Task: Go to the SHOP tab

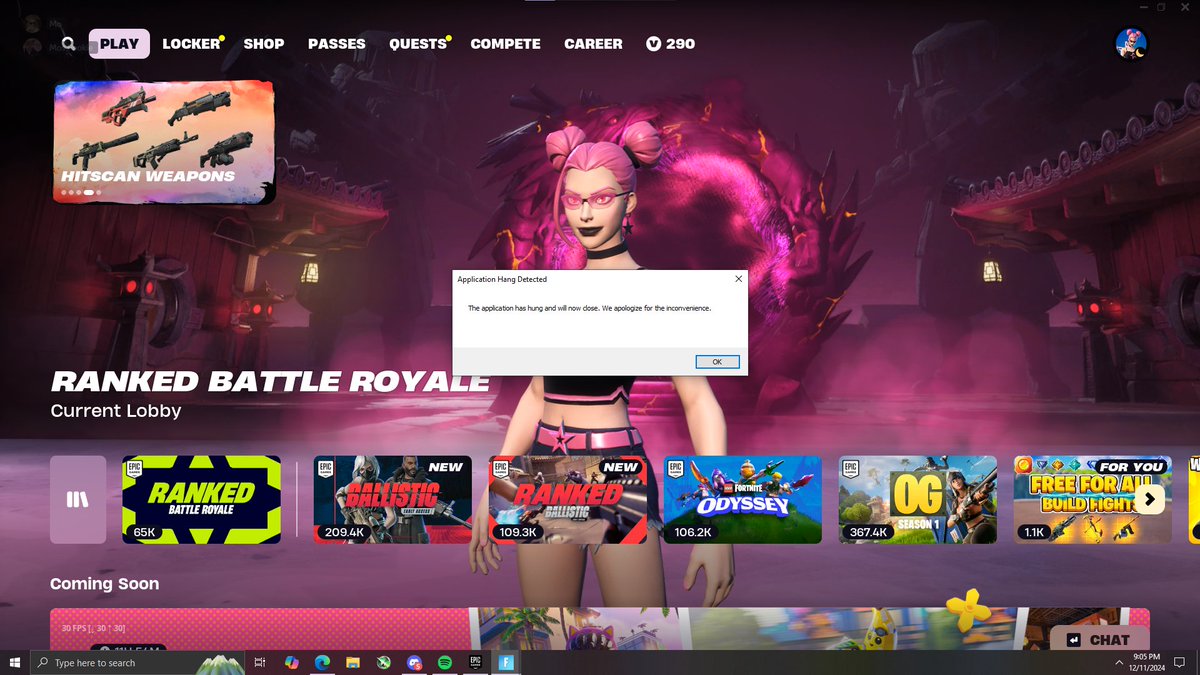Action: (x=264, y=44)
